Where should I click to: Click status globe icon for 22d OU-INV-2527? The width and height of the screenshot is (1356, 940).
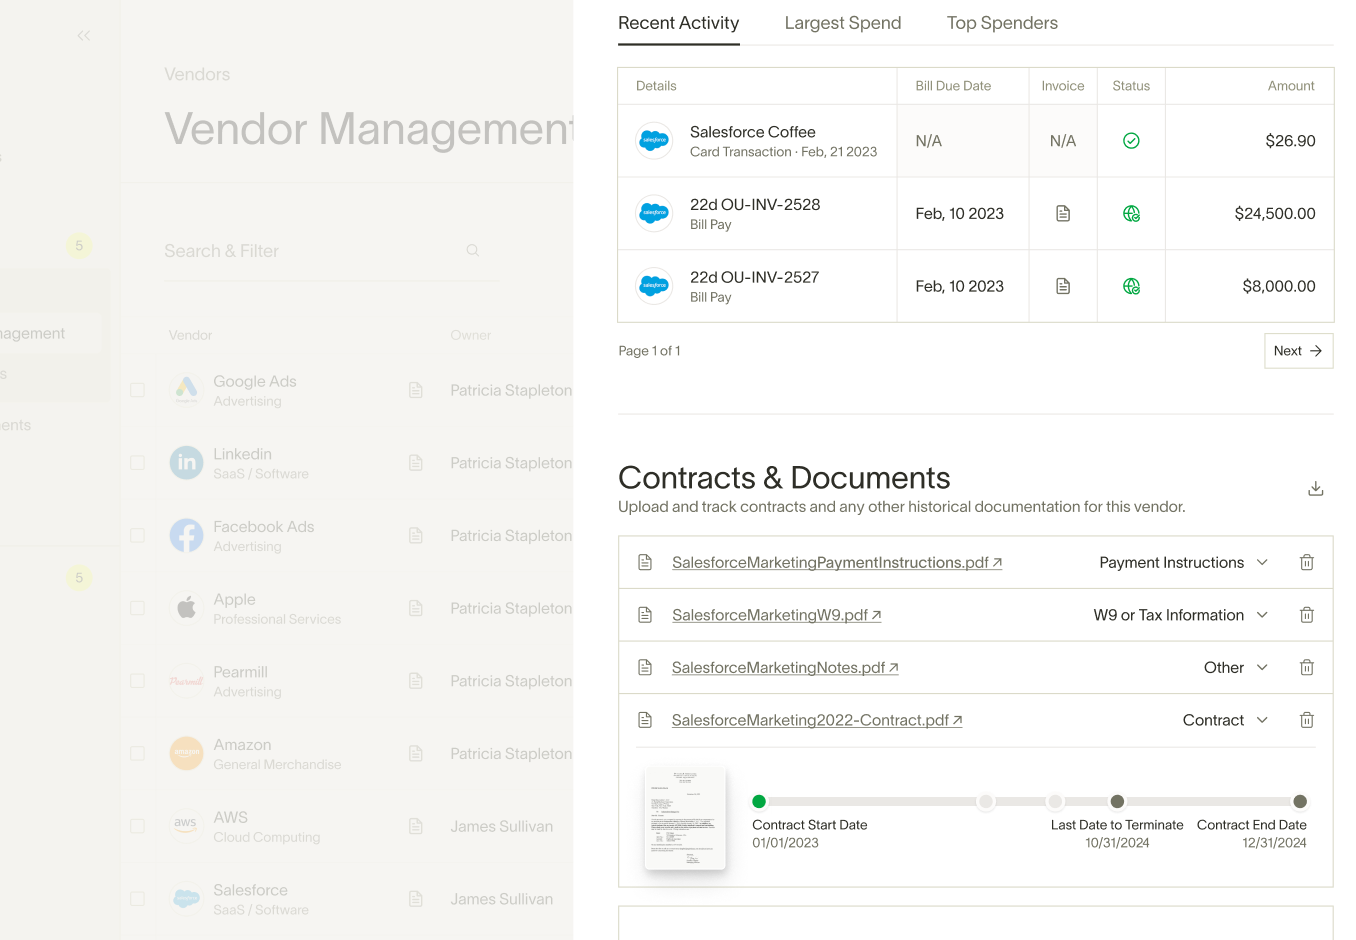click(1131, 287)
